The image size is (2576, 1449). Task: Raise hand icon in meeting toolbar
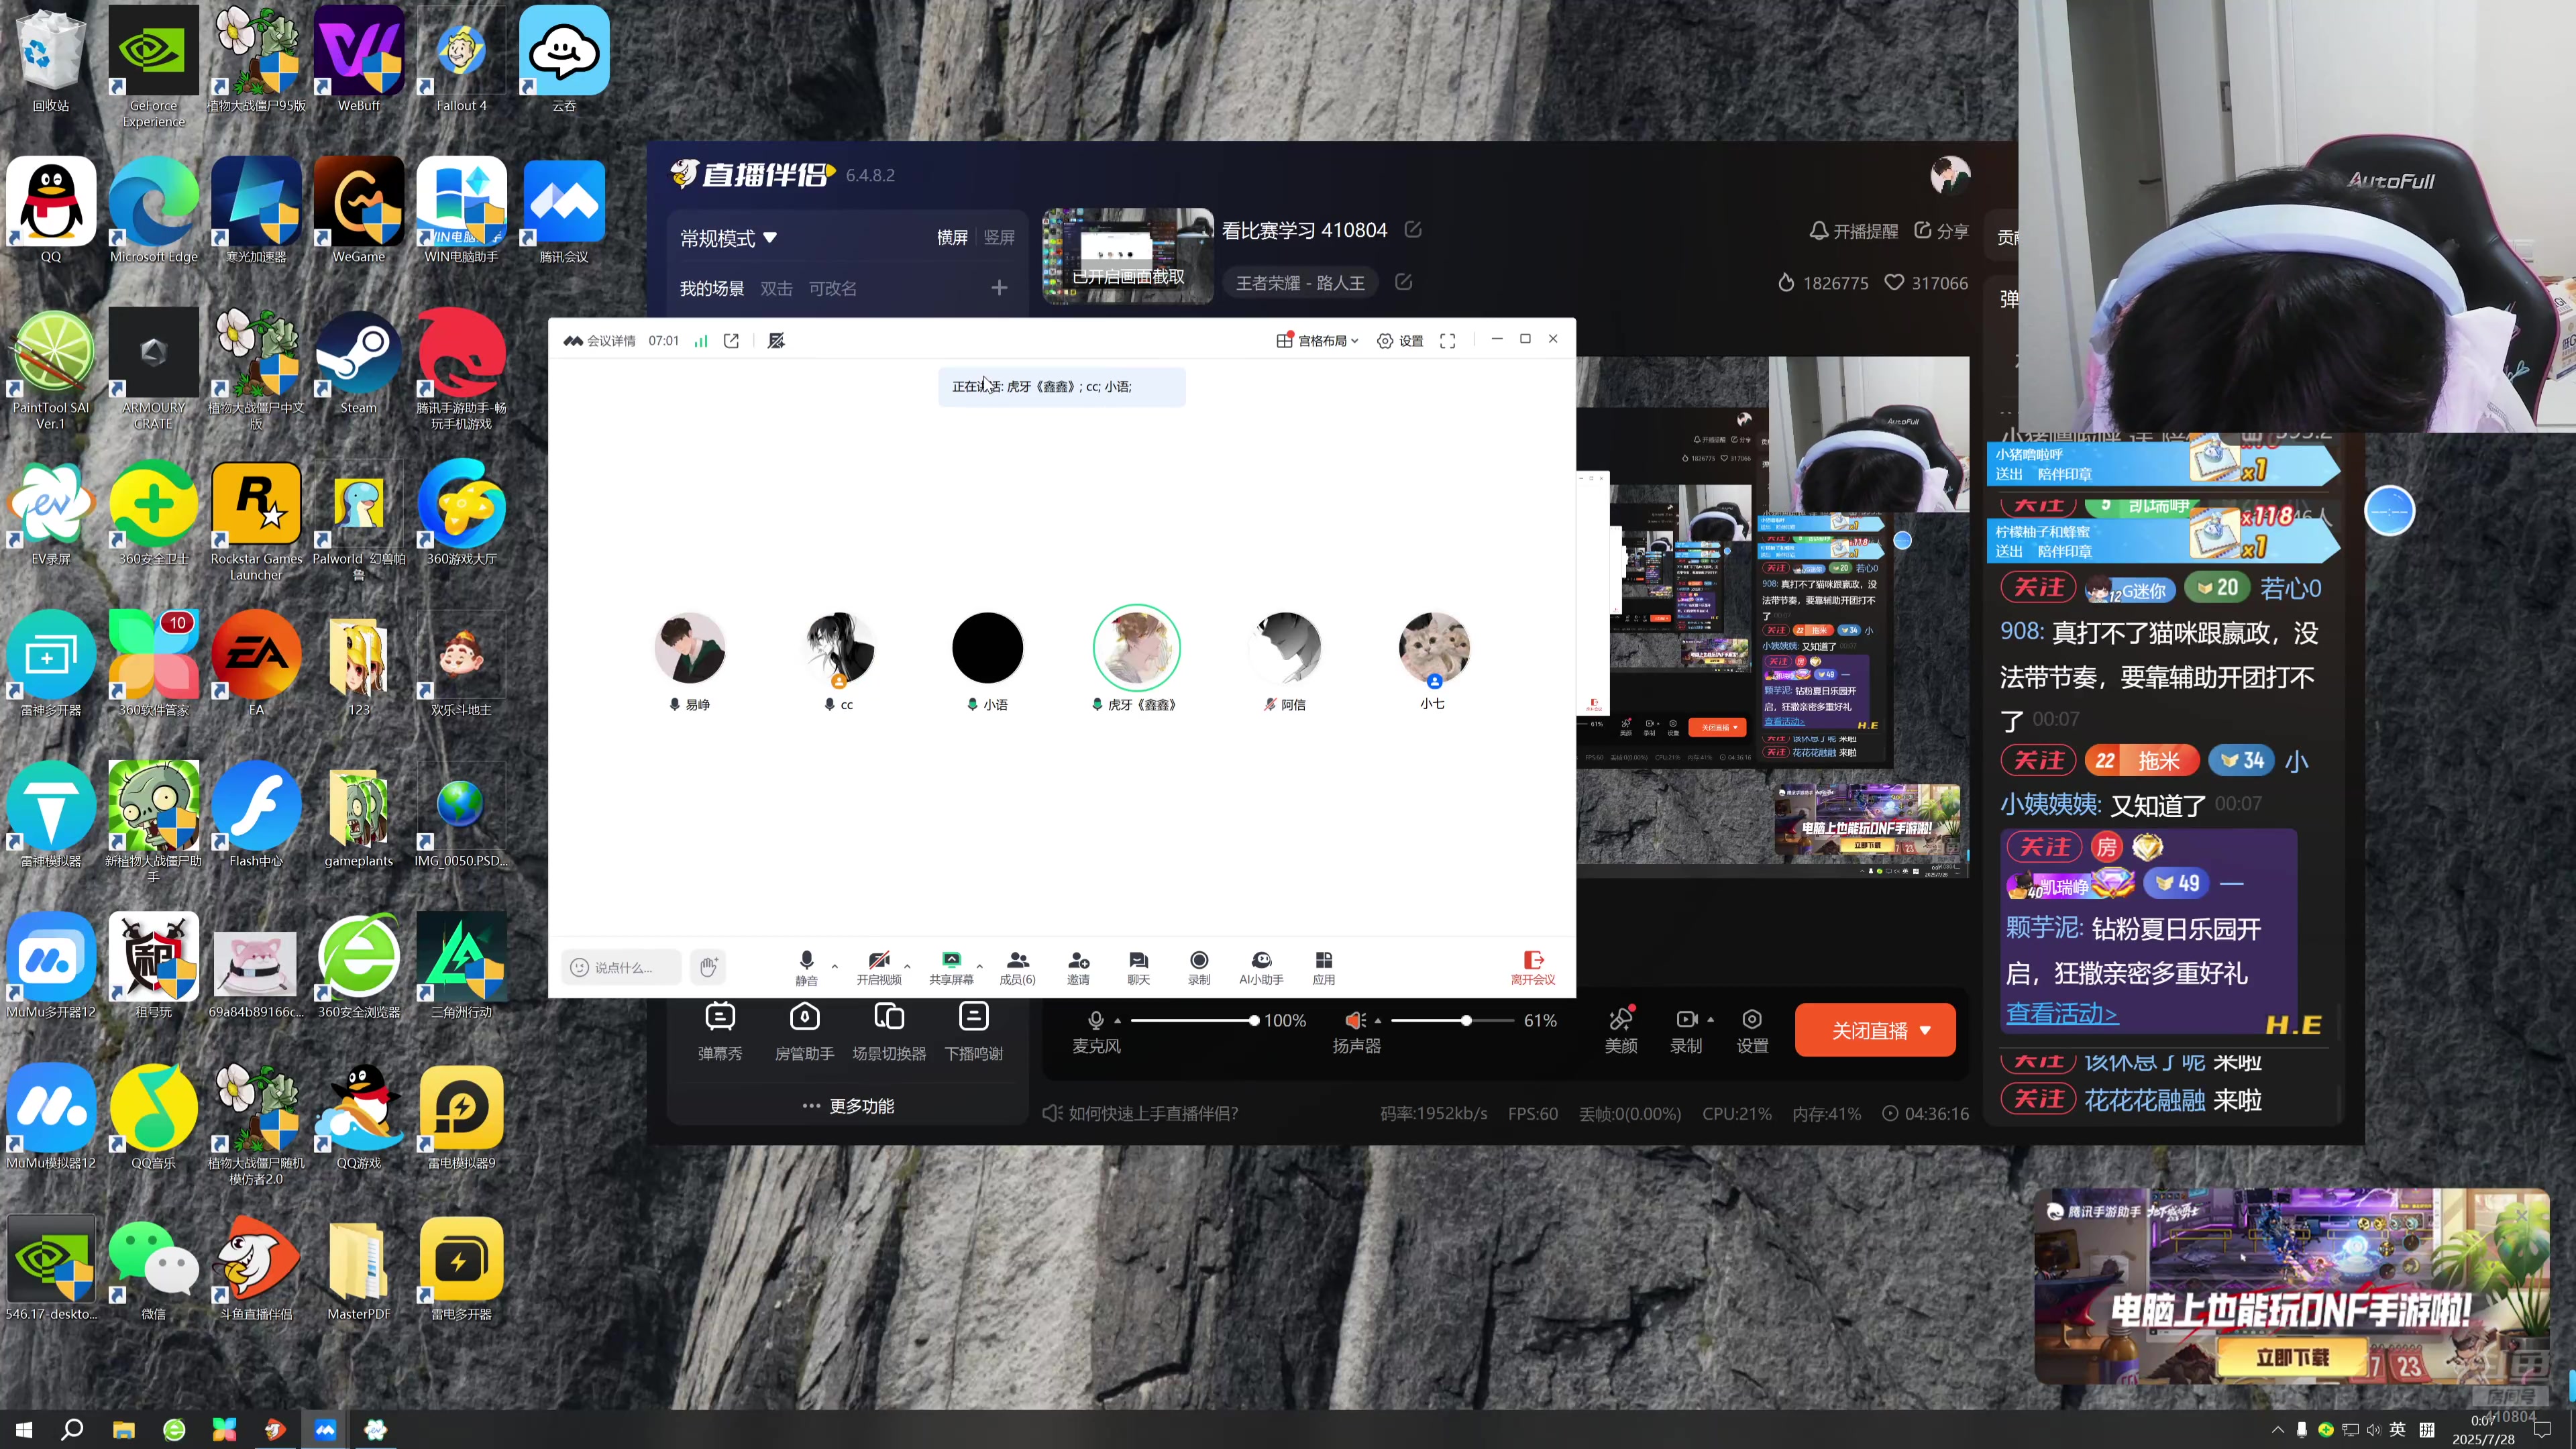coord(708,967)
